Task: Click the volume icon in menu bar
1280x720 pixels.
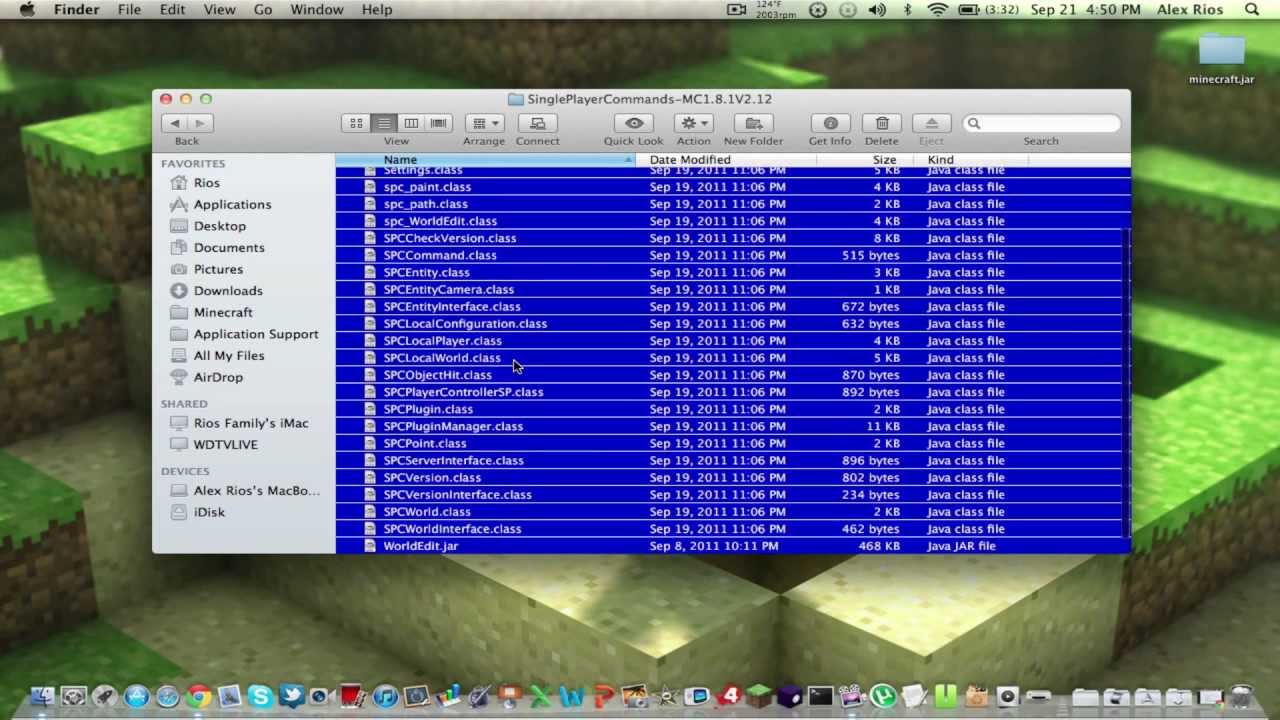Action: (877, 10)
